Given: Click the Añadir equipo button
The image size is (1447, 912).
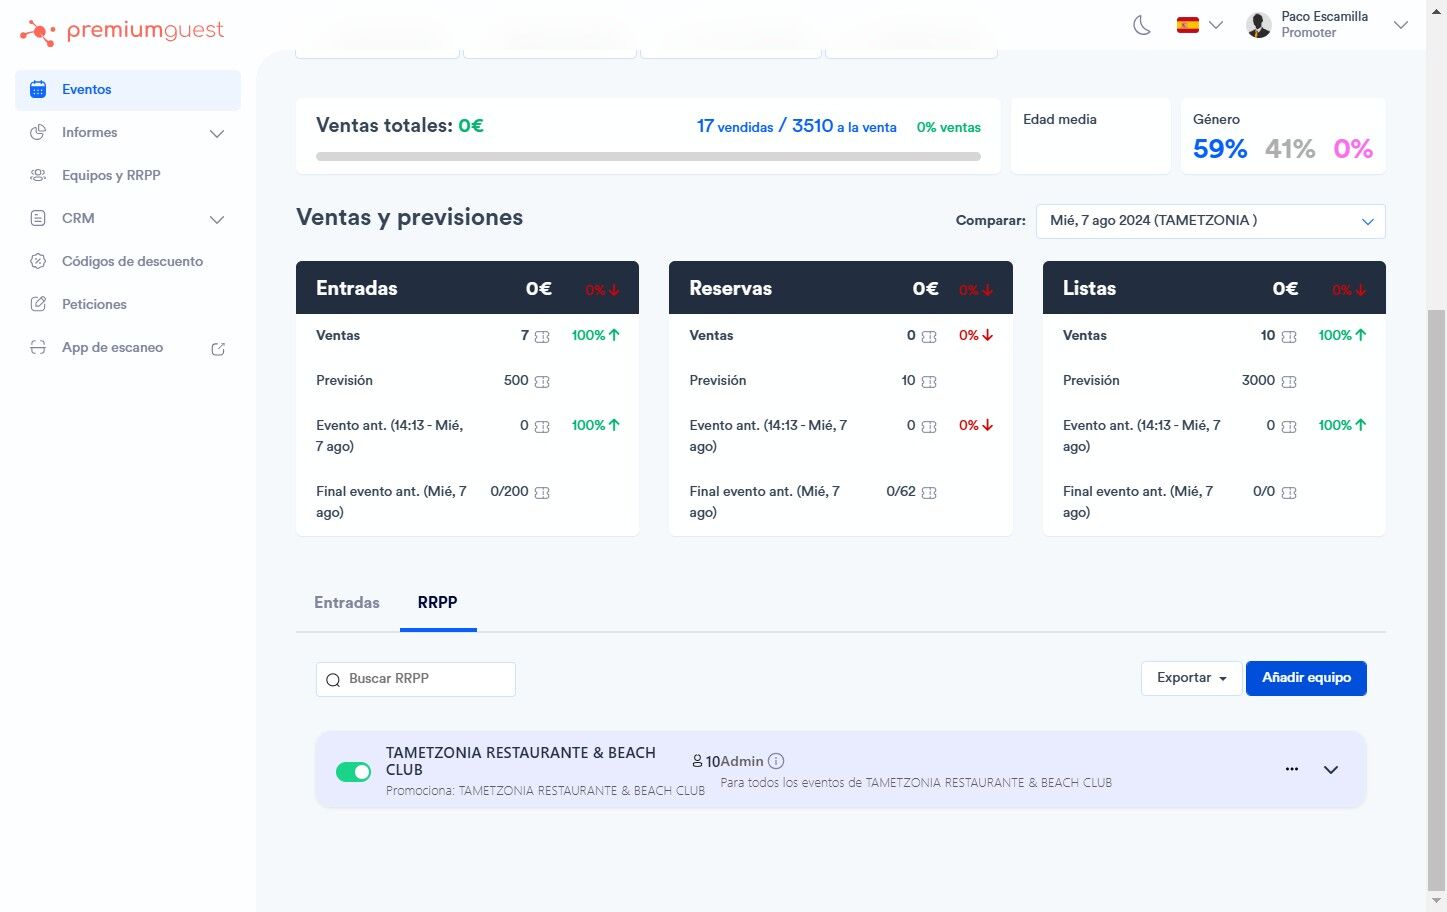Looking at the screenshot, I should tap(1306, 678).
